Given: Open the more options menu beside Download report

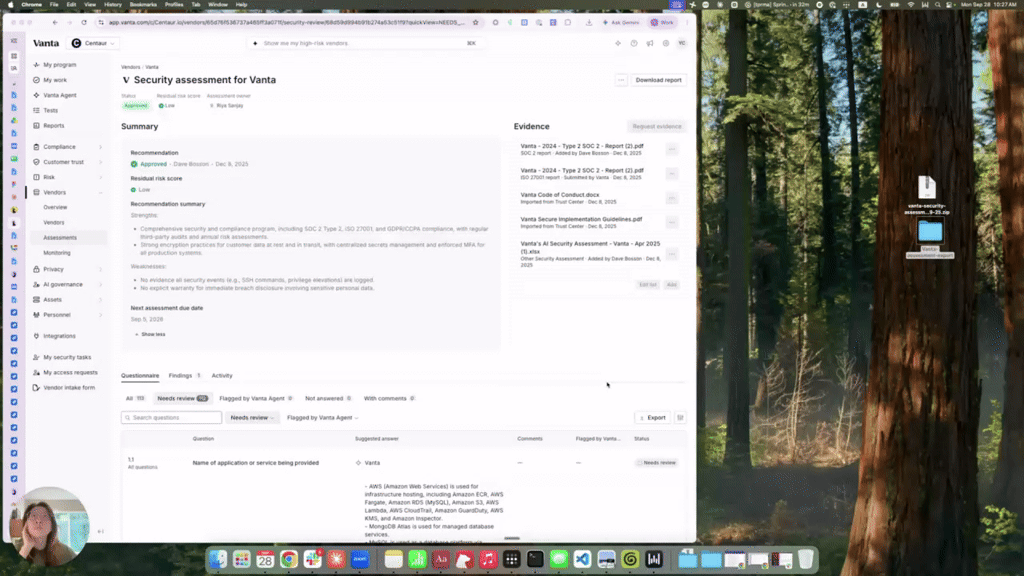Looking at the screenshot, I should 621,80.
